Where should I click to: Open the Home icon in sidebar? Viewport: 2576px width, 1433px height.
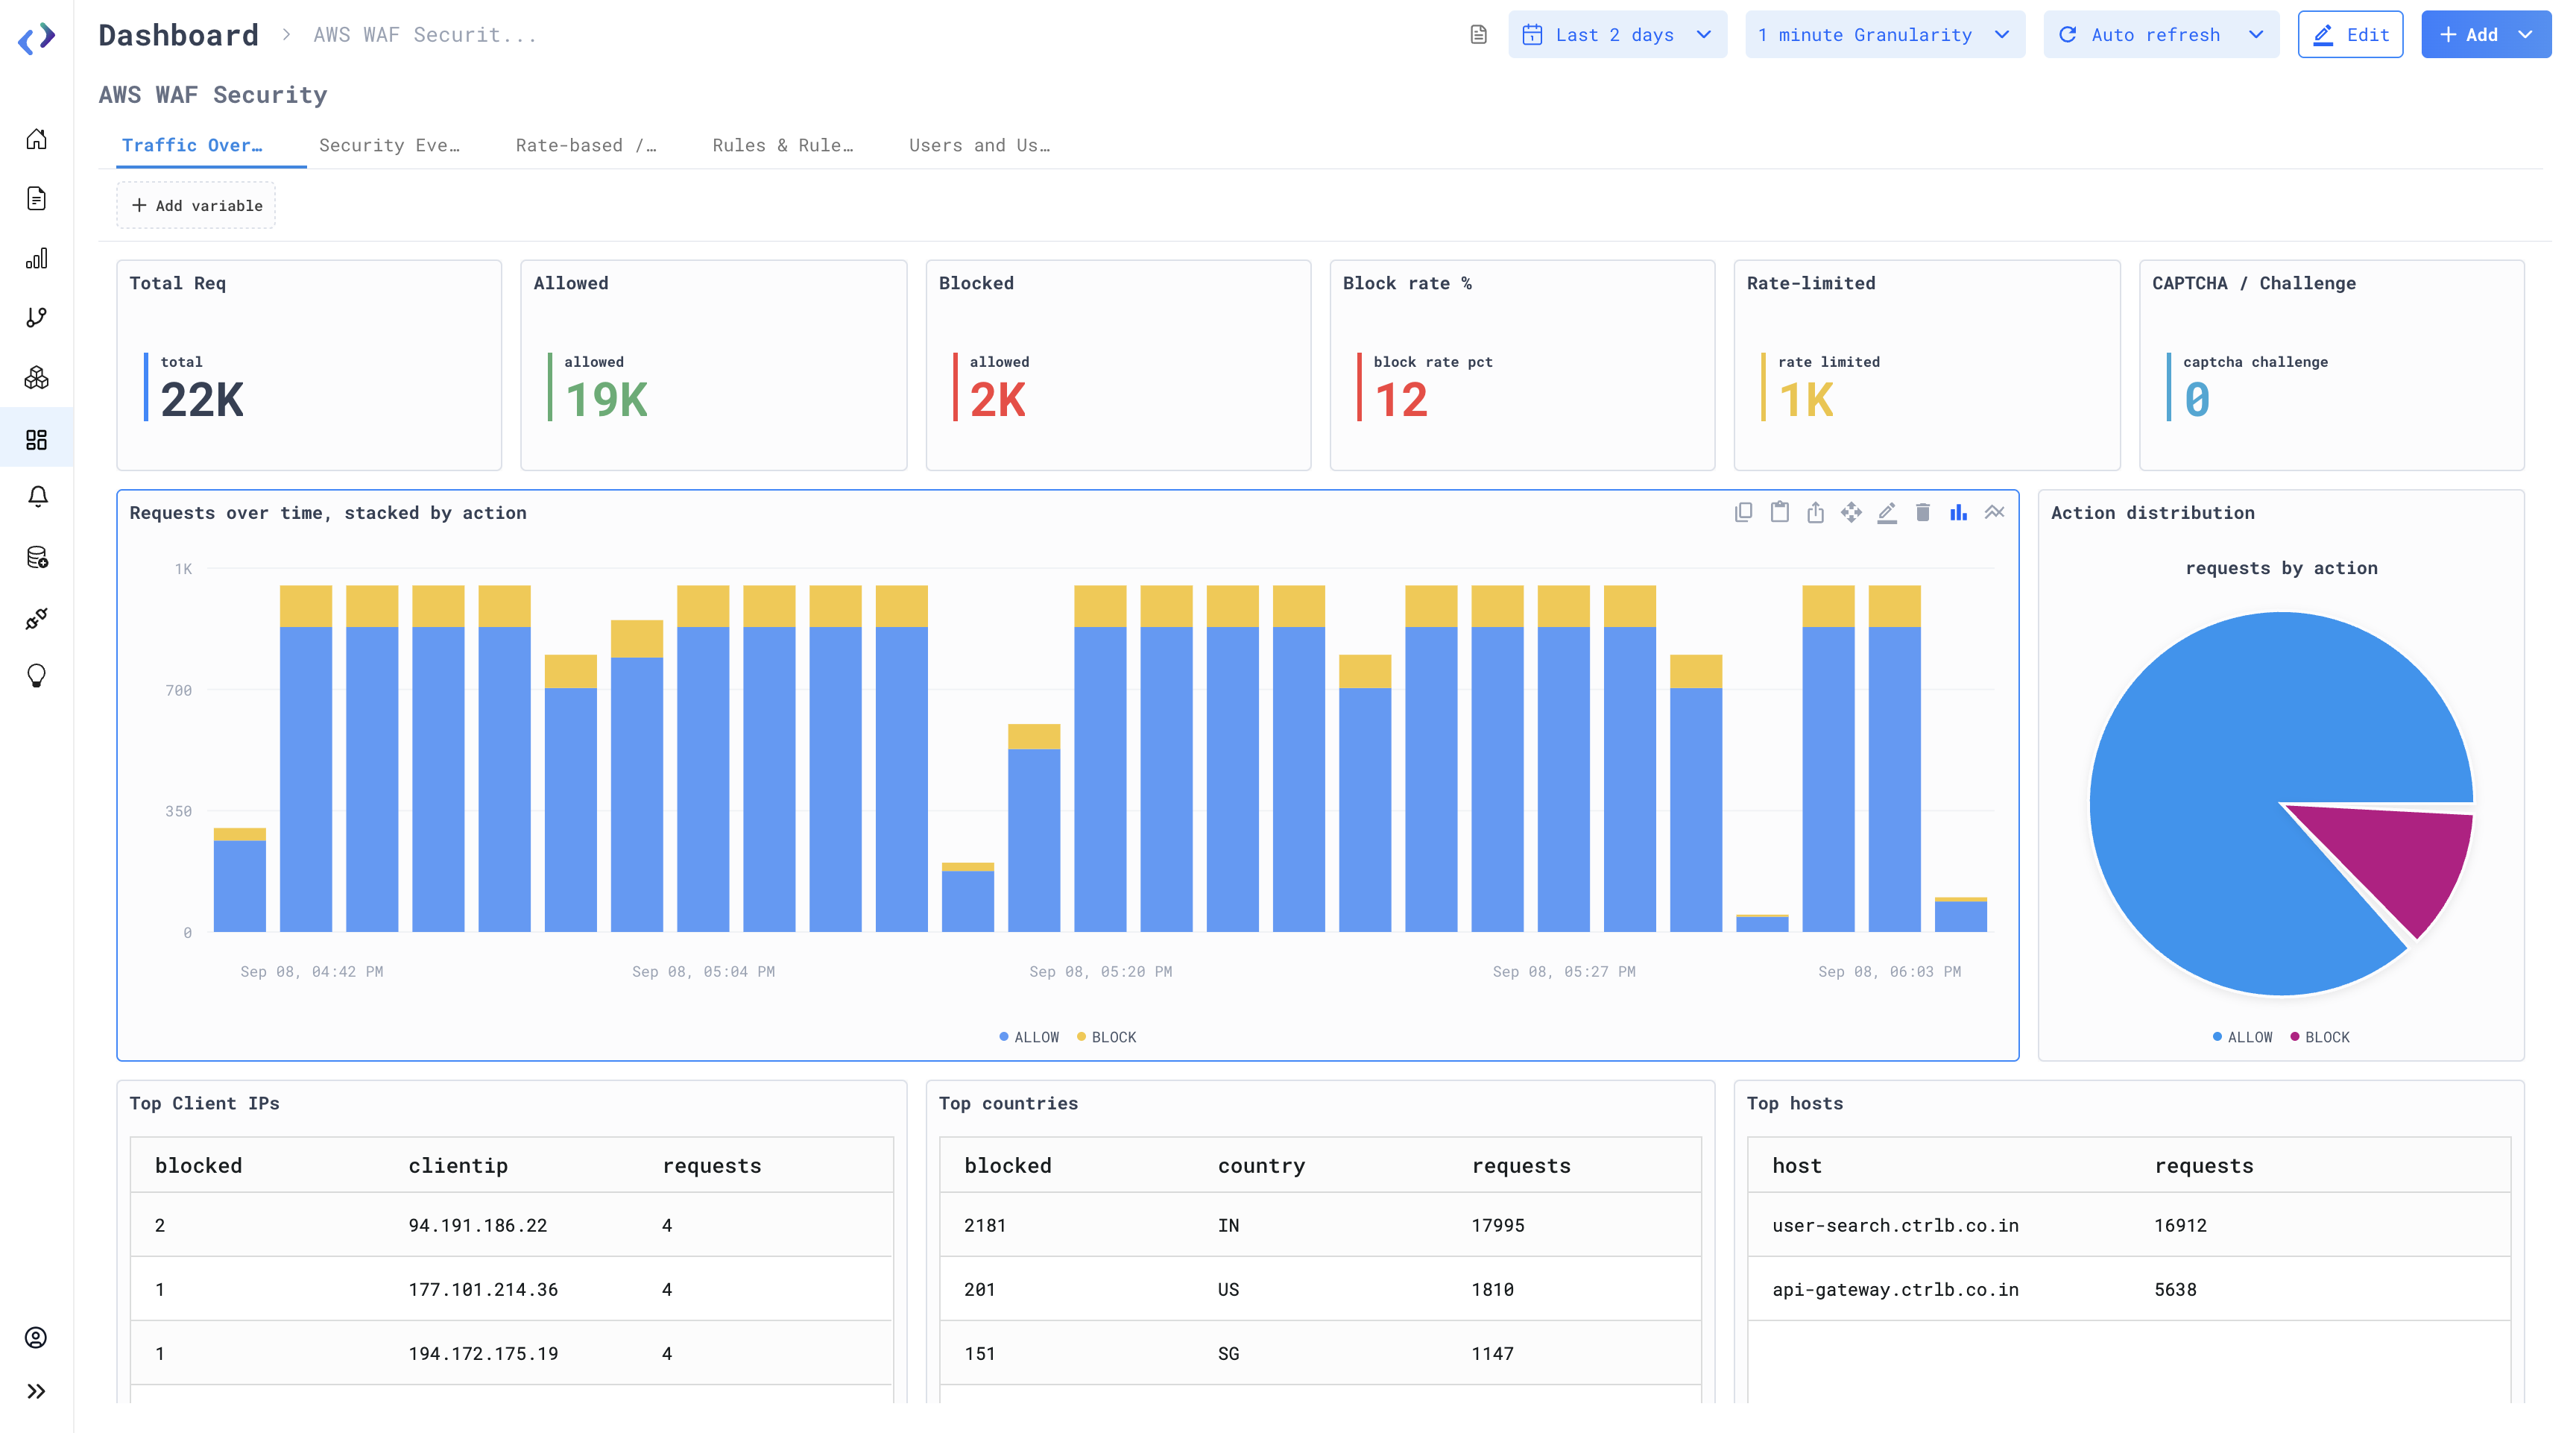[x=37, y=139]
